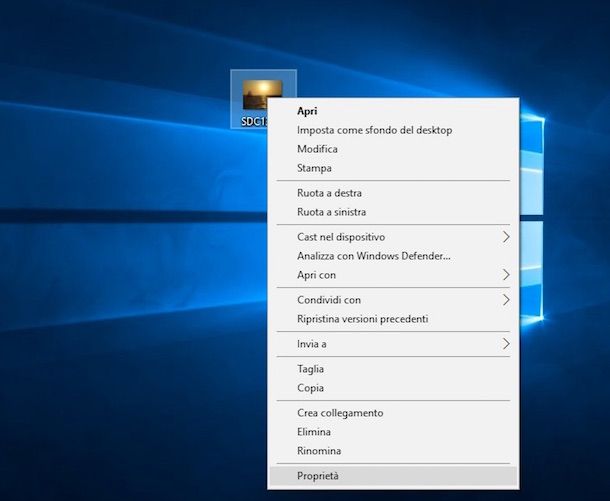This screenshot has height=501, width=610.
Task: Choose Apri from the context menu
Action: (x=307, y=111)
